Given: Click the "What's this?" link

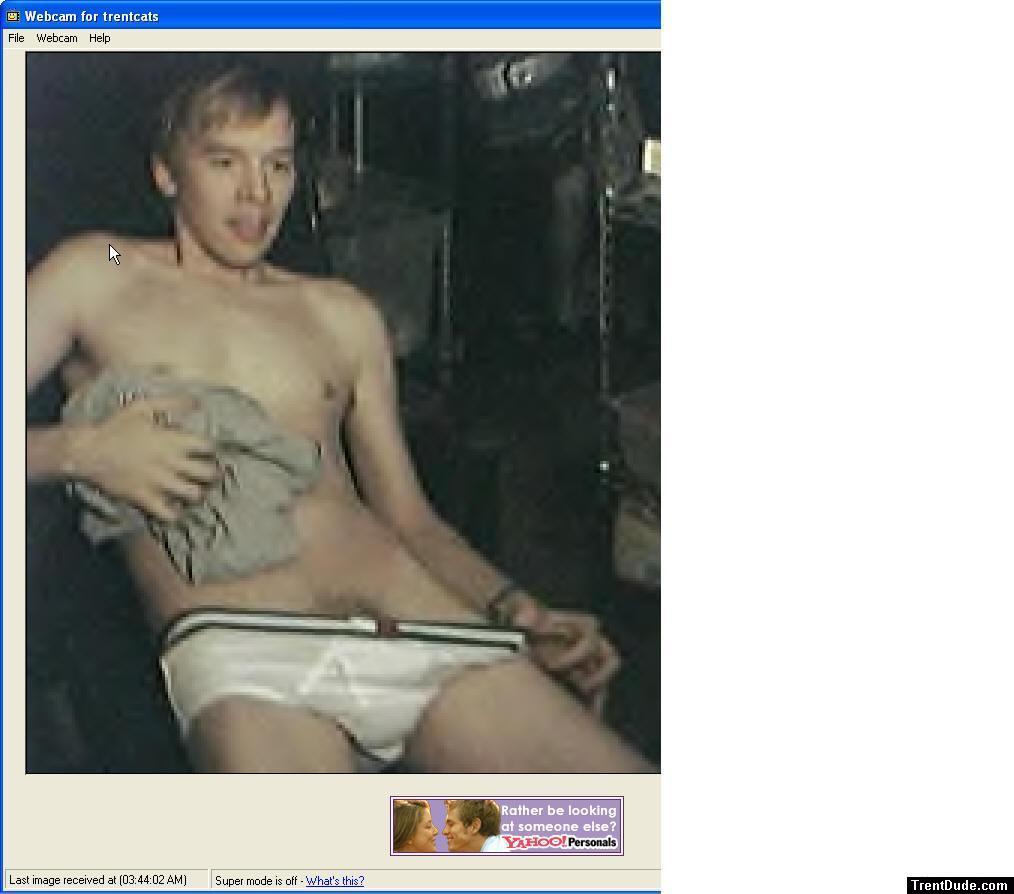Looking at the screenshot, I should tap(335, 881).
